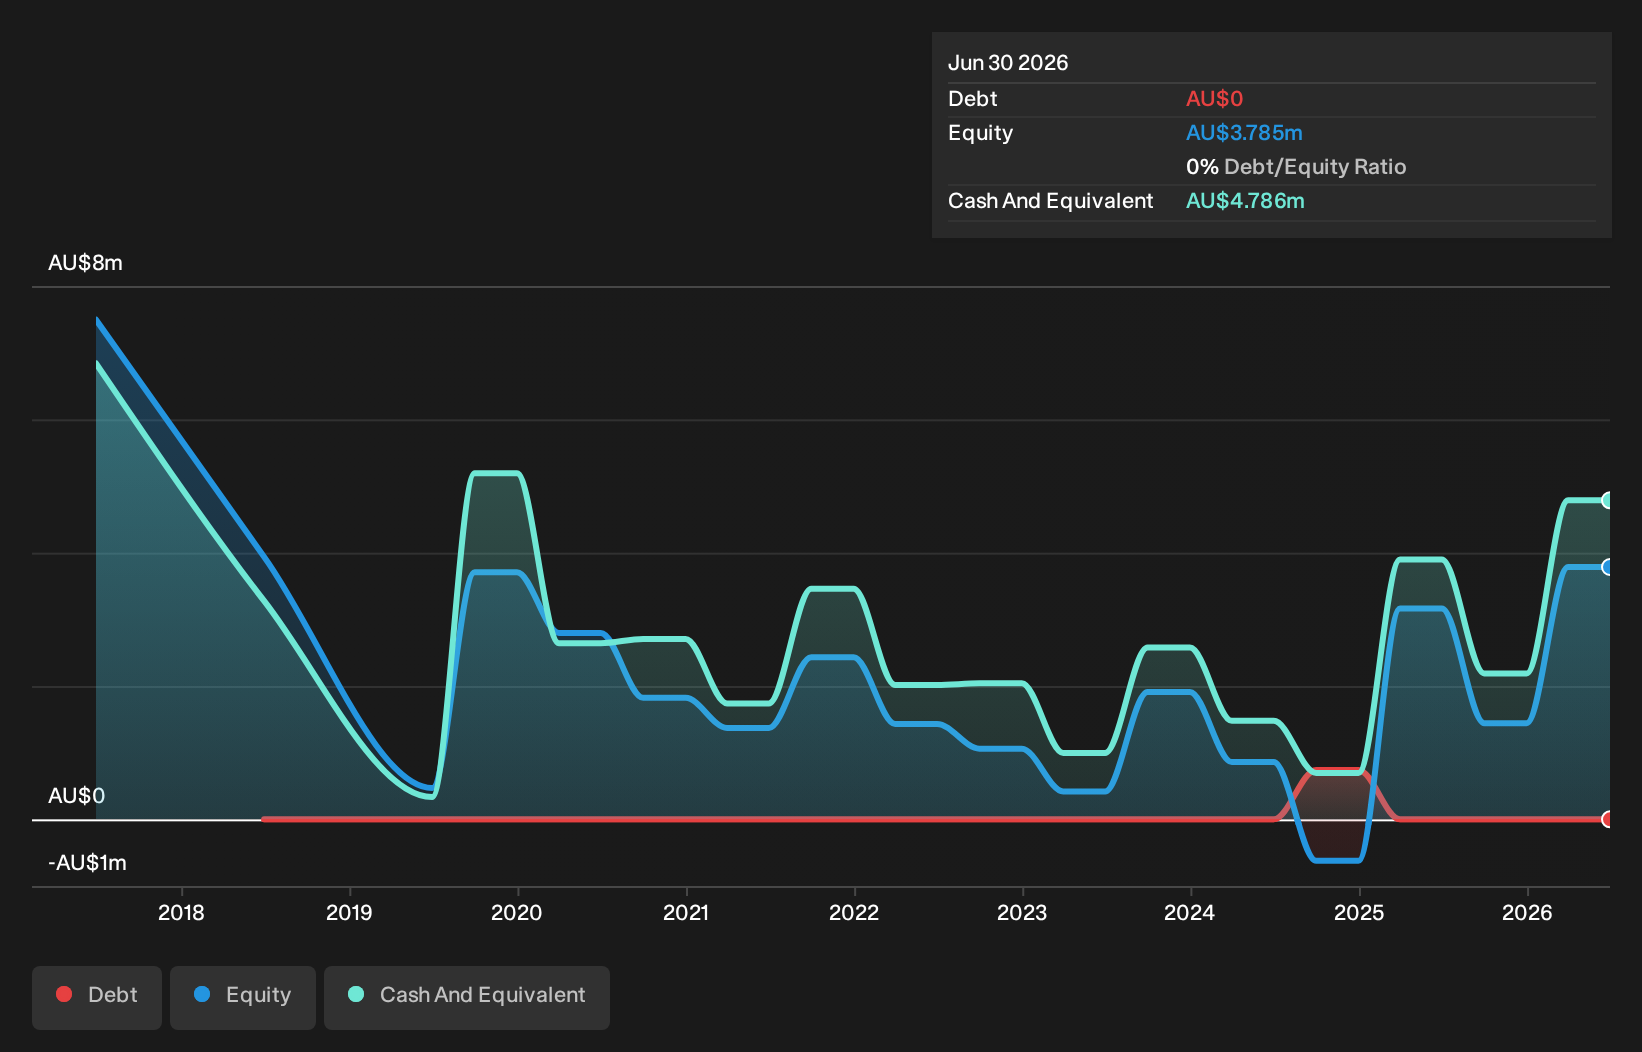Click the 2020 x-axis label
The image size is (1642, 1052).
(517, 912)
